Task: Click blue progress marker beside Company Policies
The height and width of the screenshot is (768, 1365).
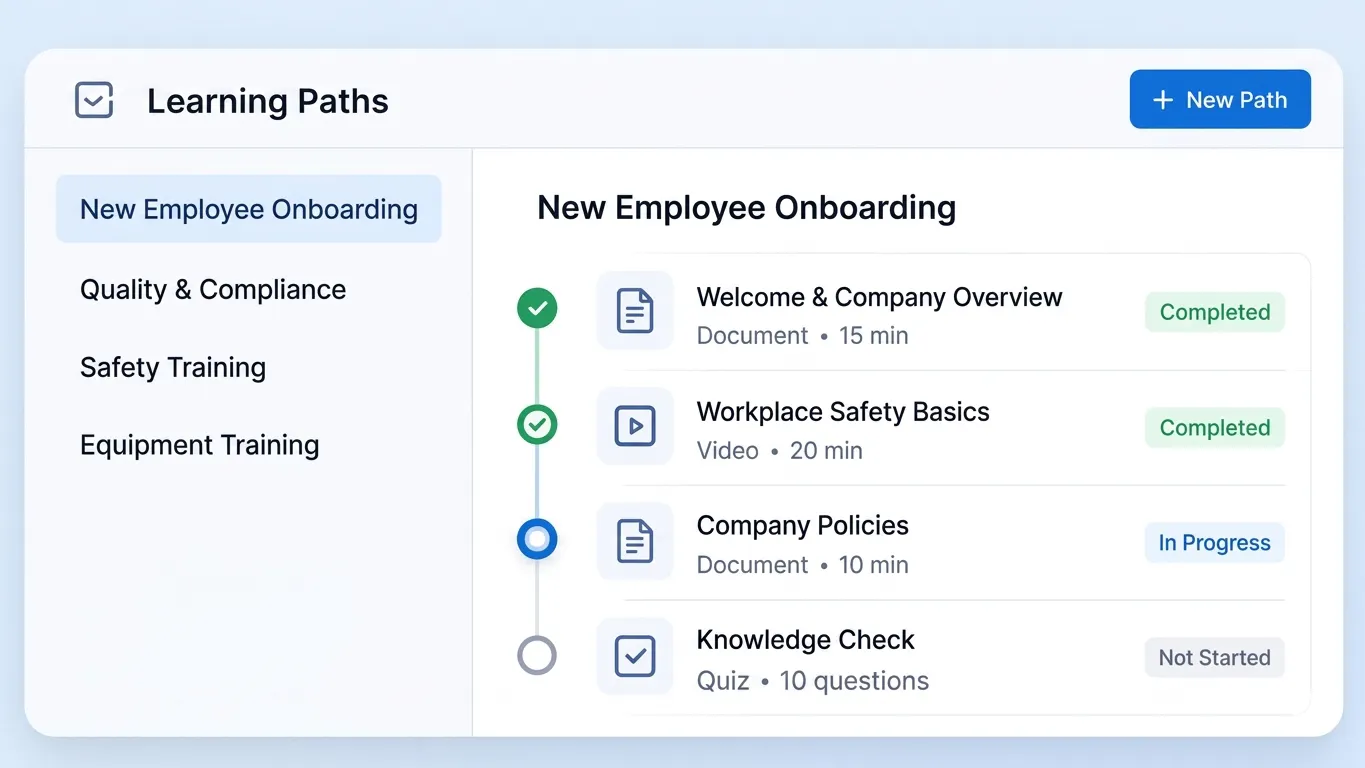Action: click(537, 540)
